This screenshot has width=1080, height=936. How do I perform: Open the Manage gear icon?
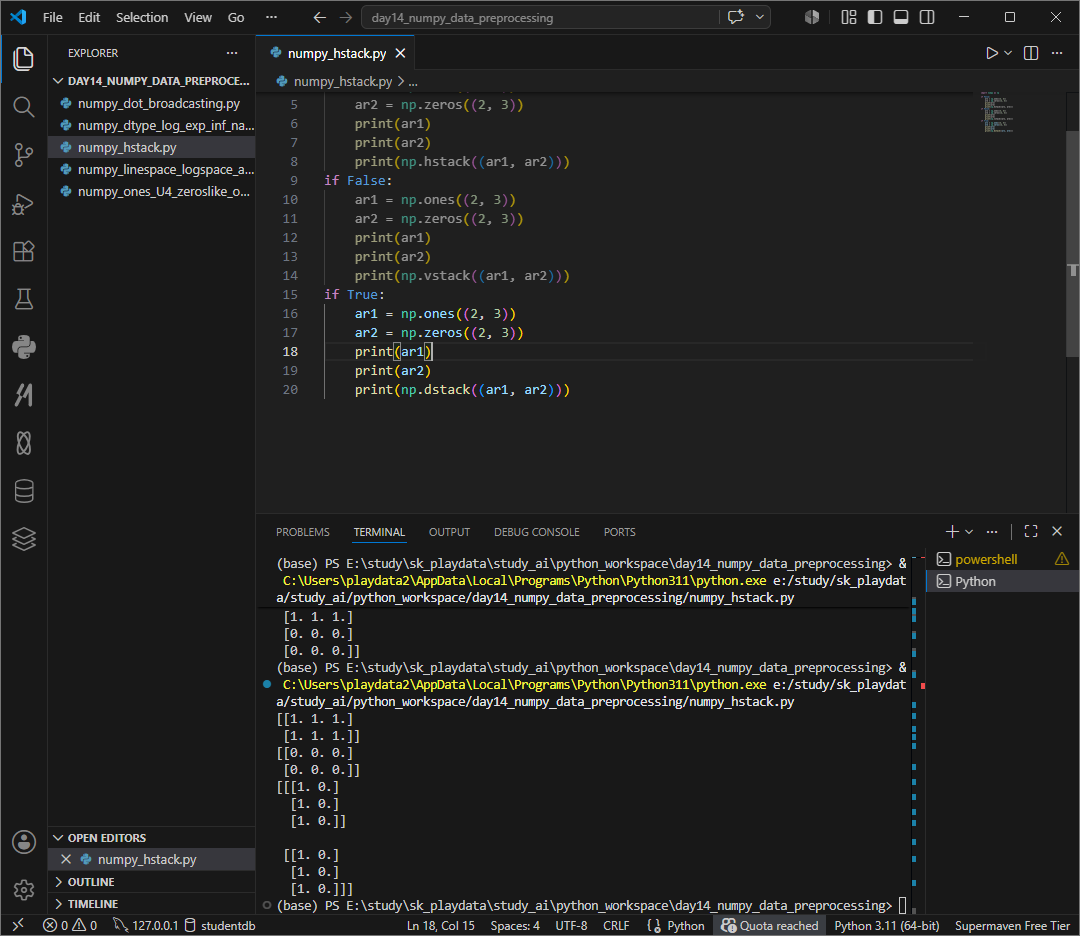[x=23, y=890]
